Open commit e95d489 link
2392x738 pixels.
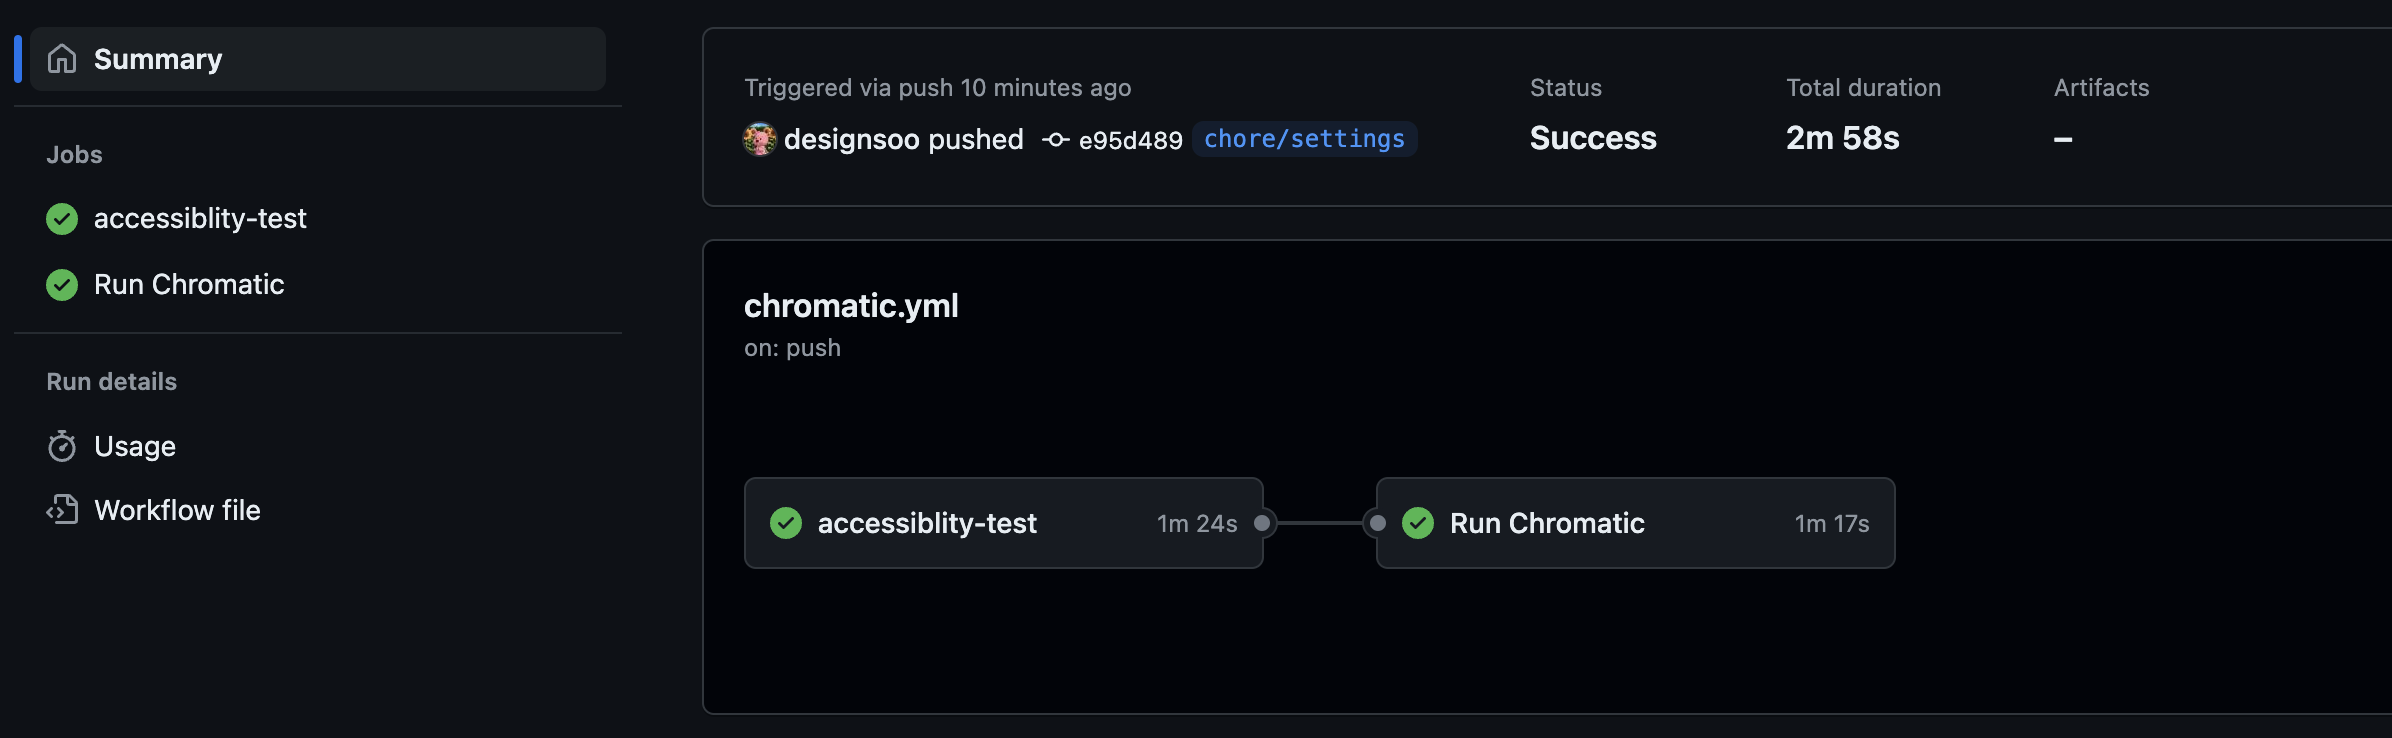click(1130, 140)
